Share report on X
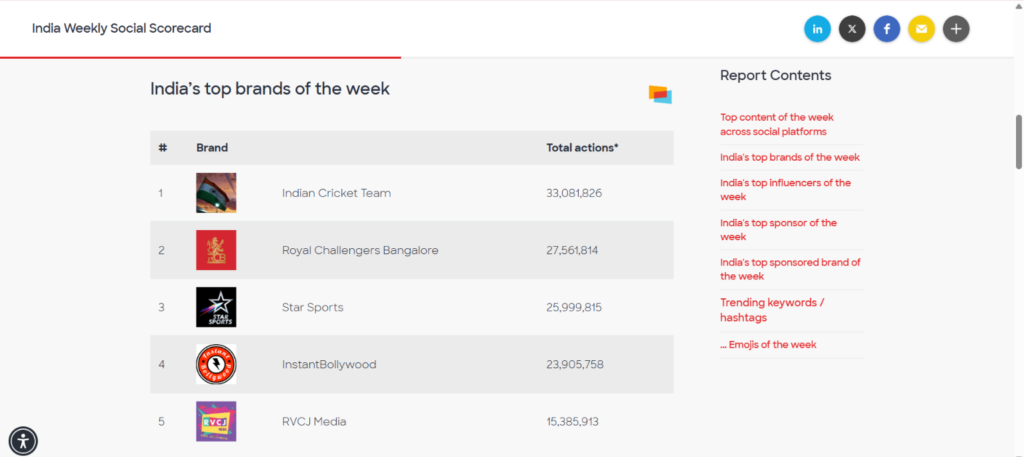Image resolution: width=1024 pixels, height=457 pixels. coord(852,29)
